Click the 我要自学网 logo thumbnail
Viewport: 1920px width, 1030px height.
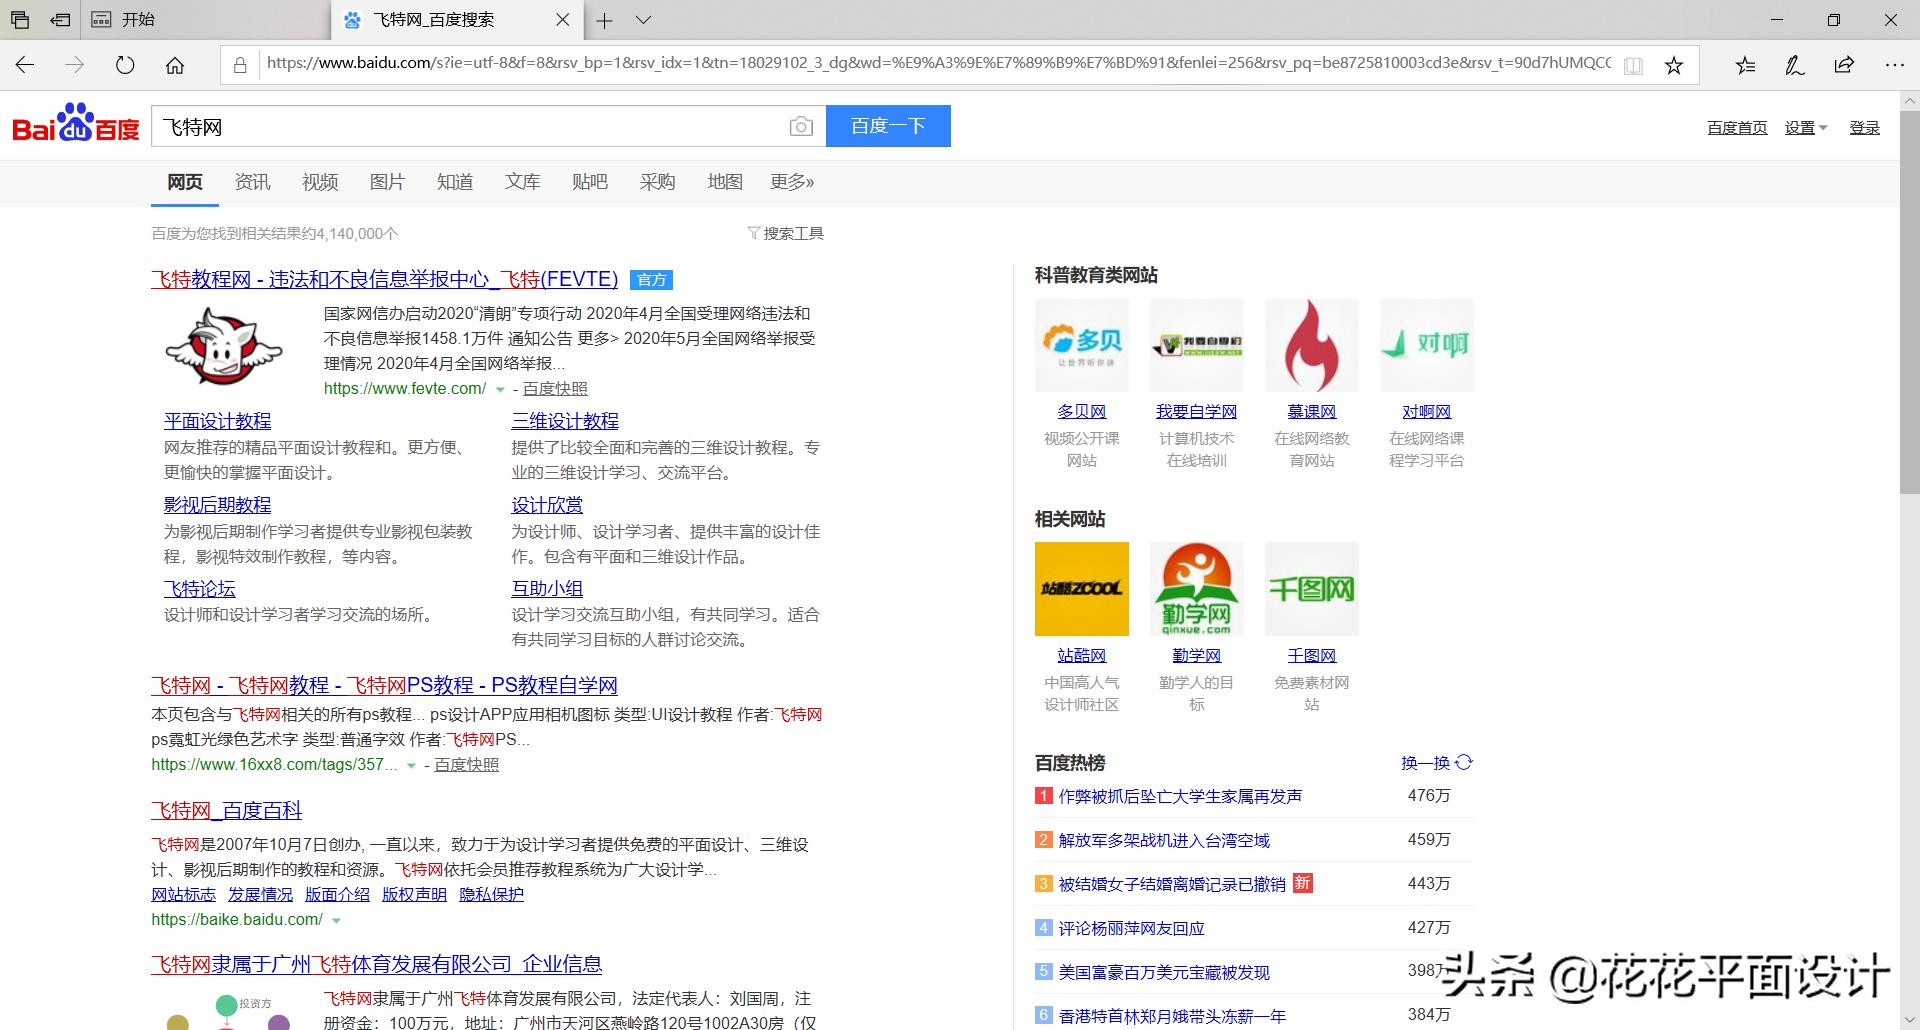[1197, 345]
